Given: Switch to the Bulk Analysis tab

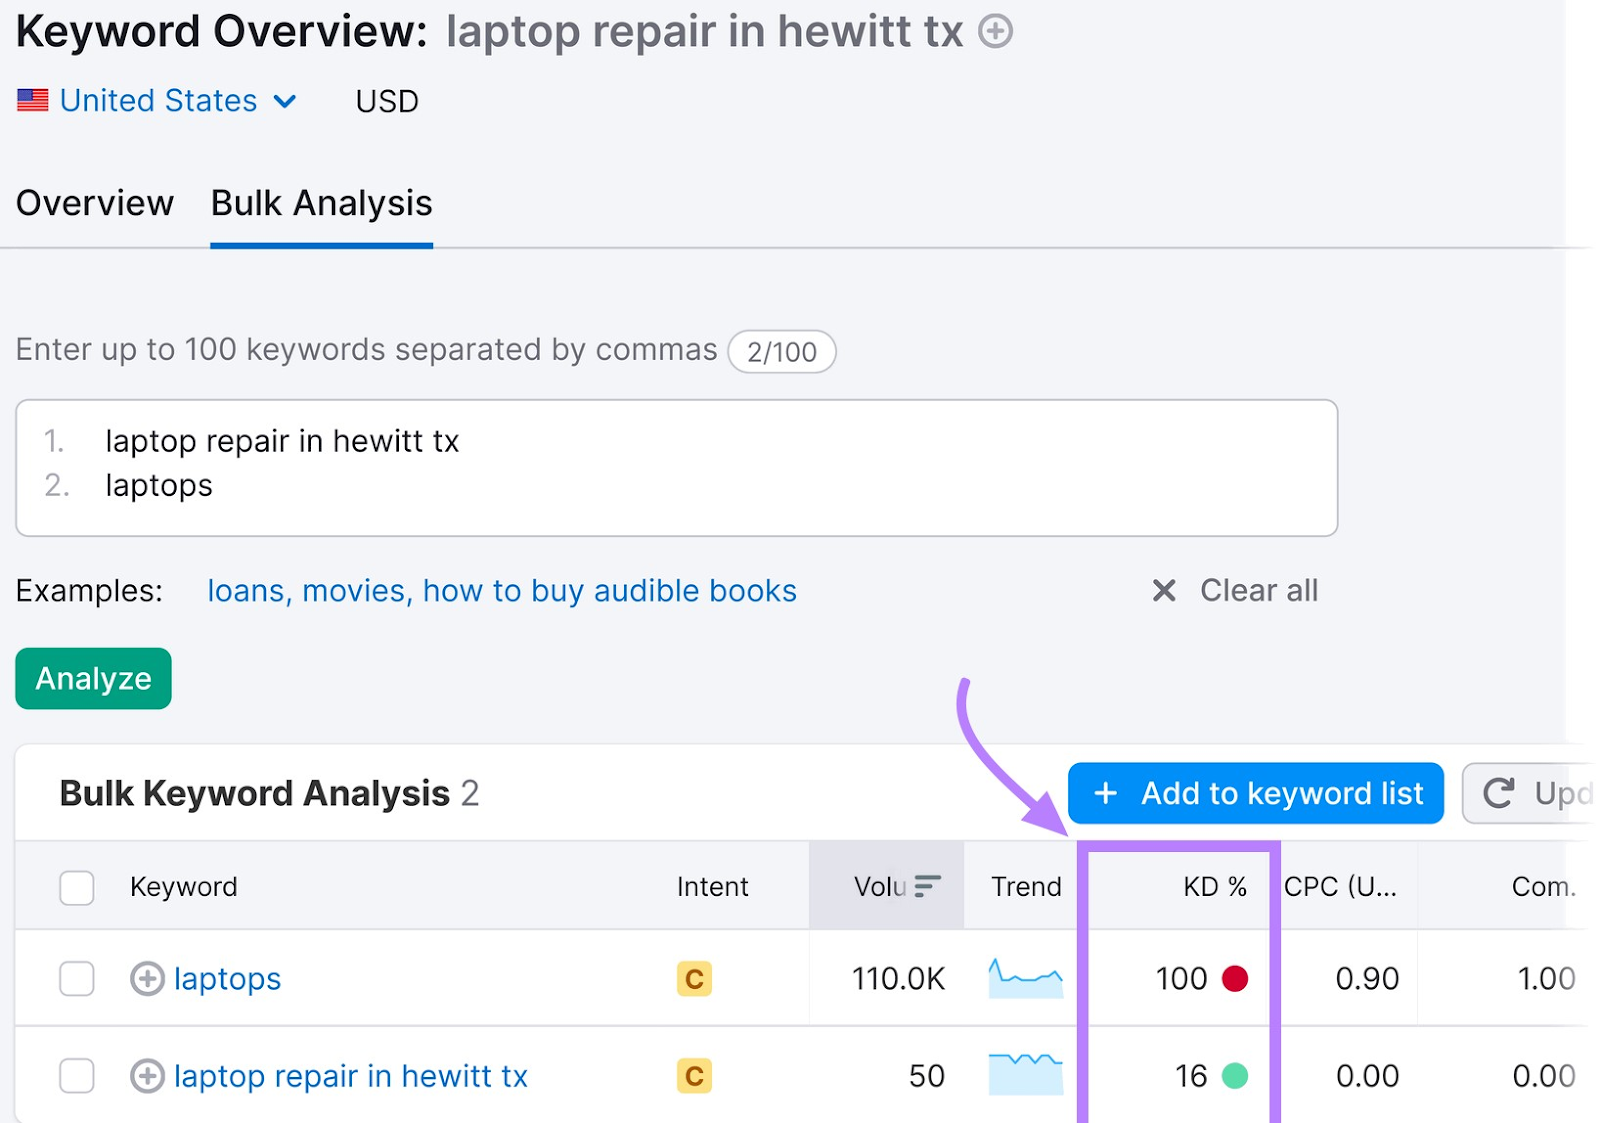Looking at the screenshot, I should coord(320,203).
